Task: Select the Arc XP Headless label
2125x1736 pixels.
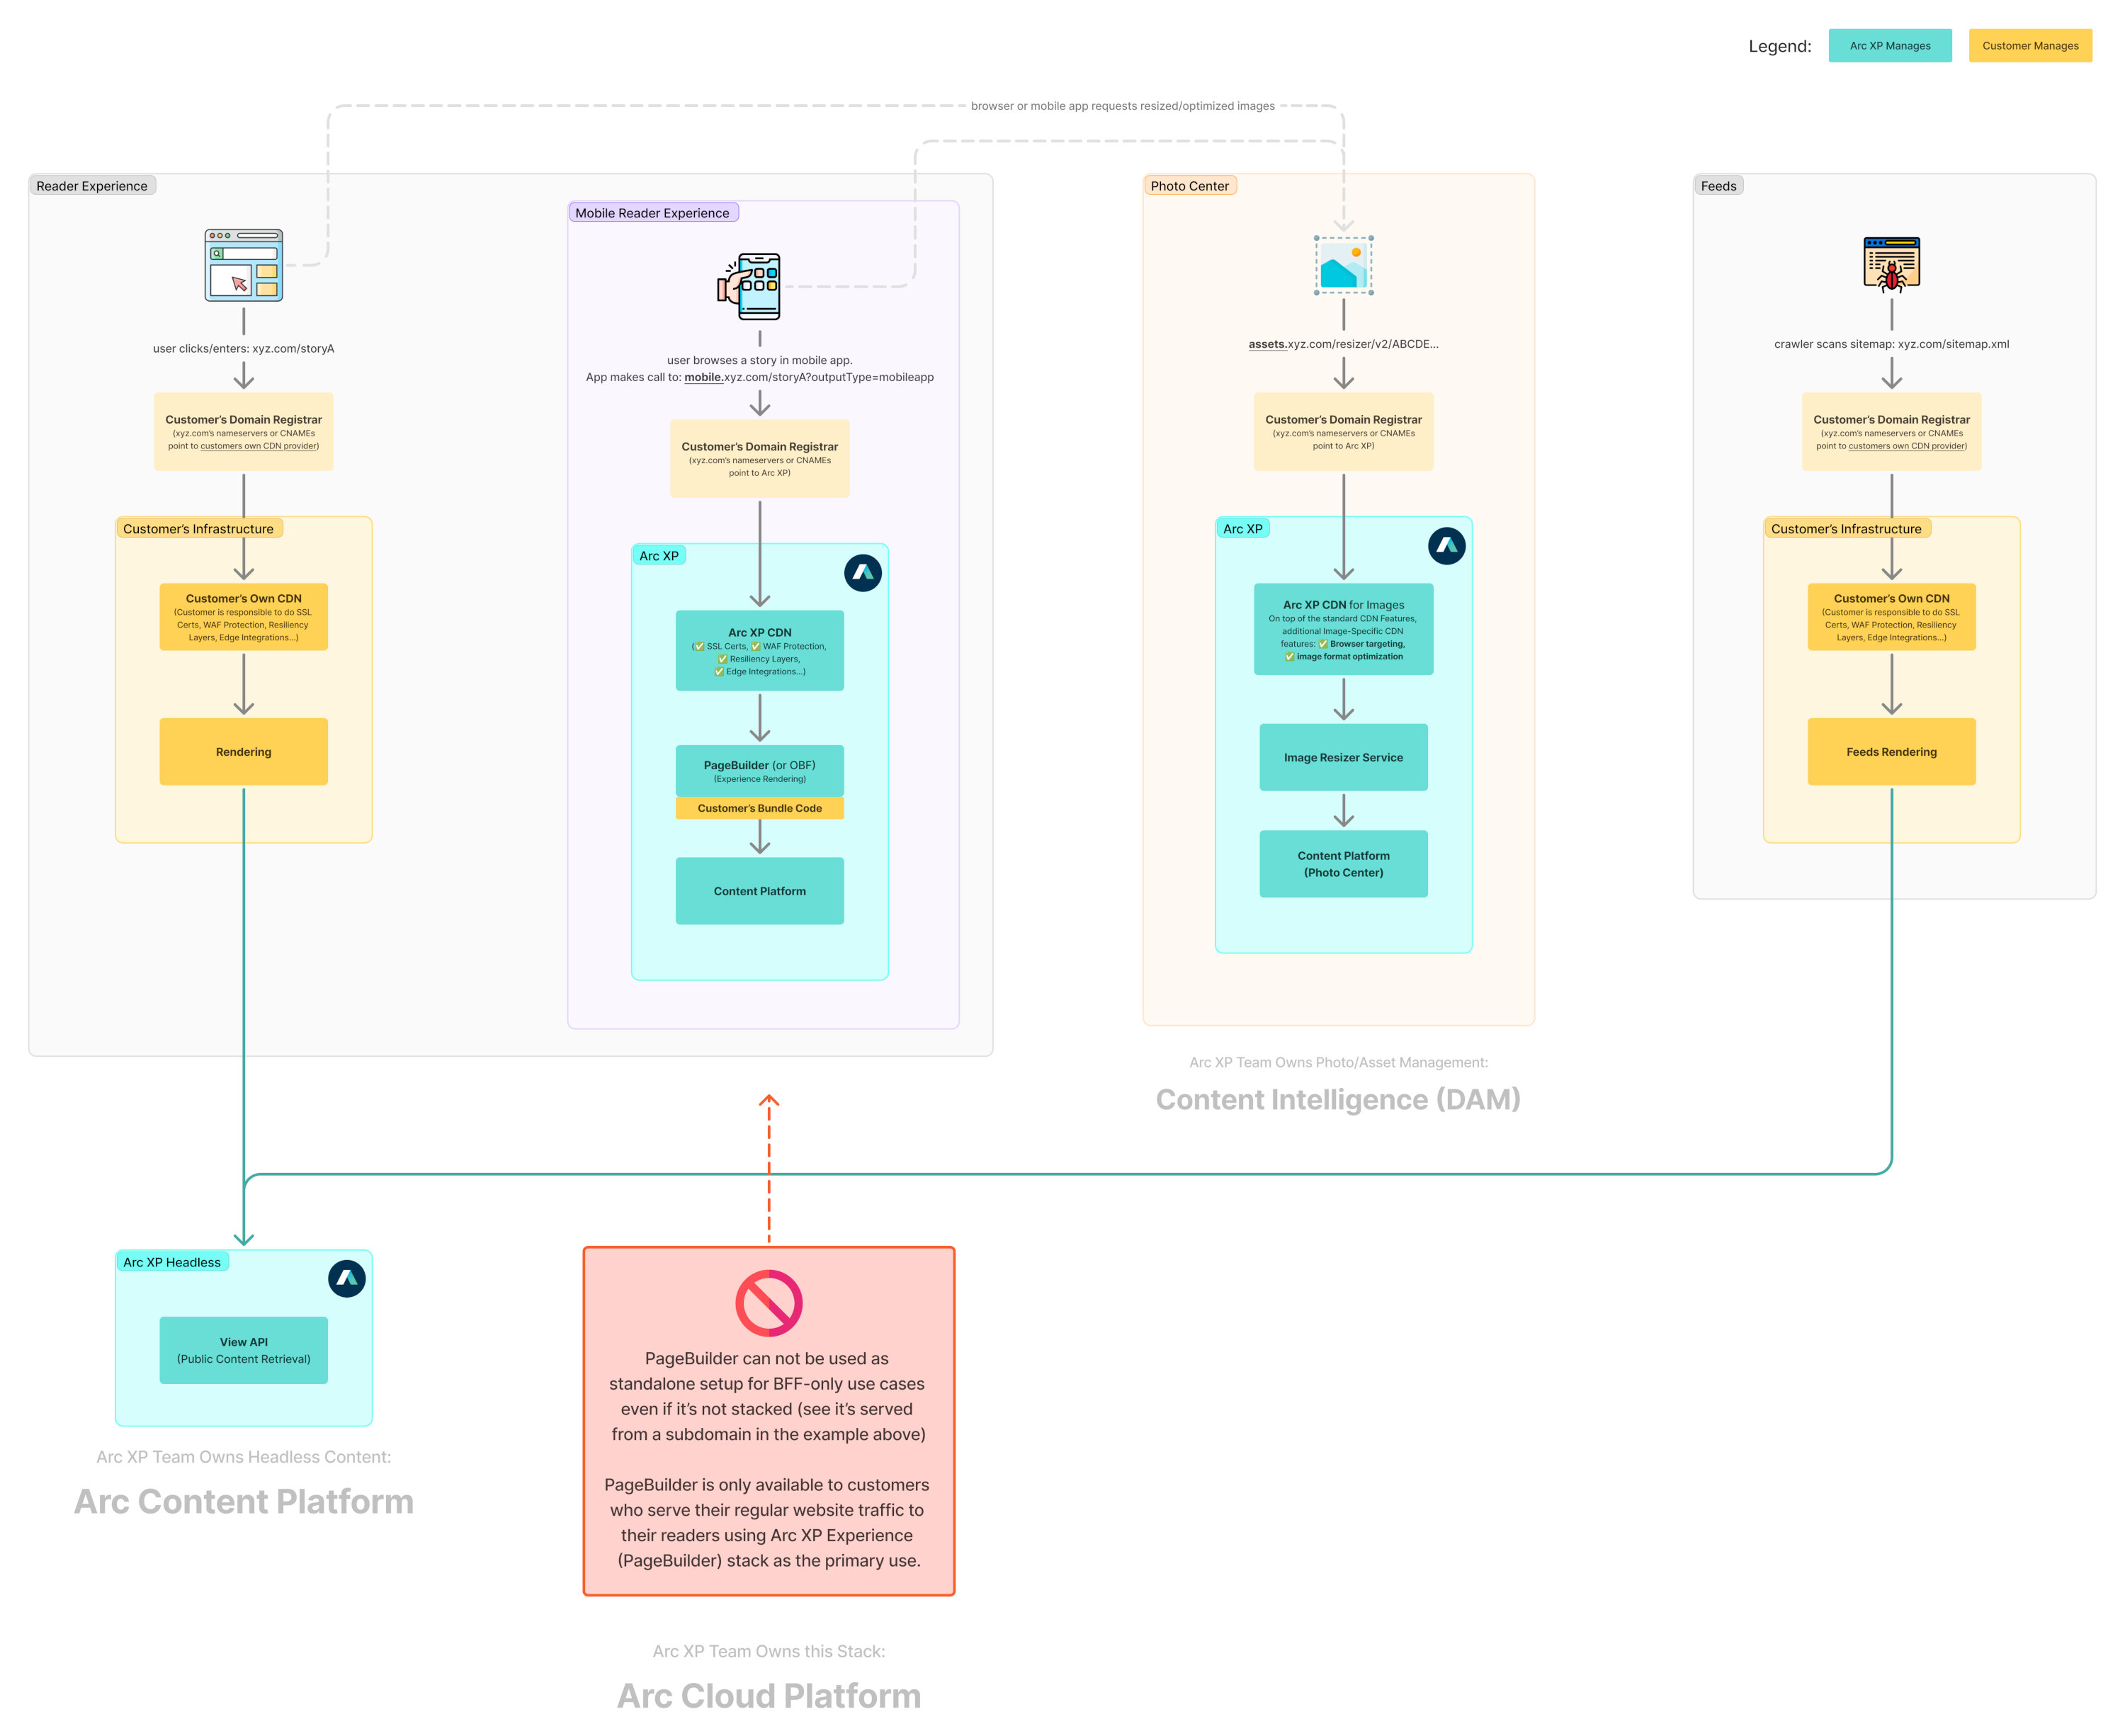Action: pos(172,1262)
